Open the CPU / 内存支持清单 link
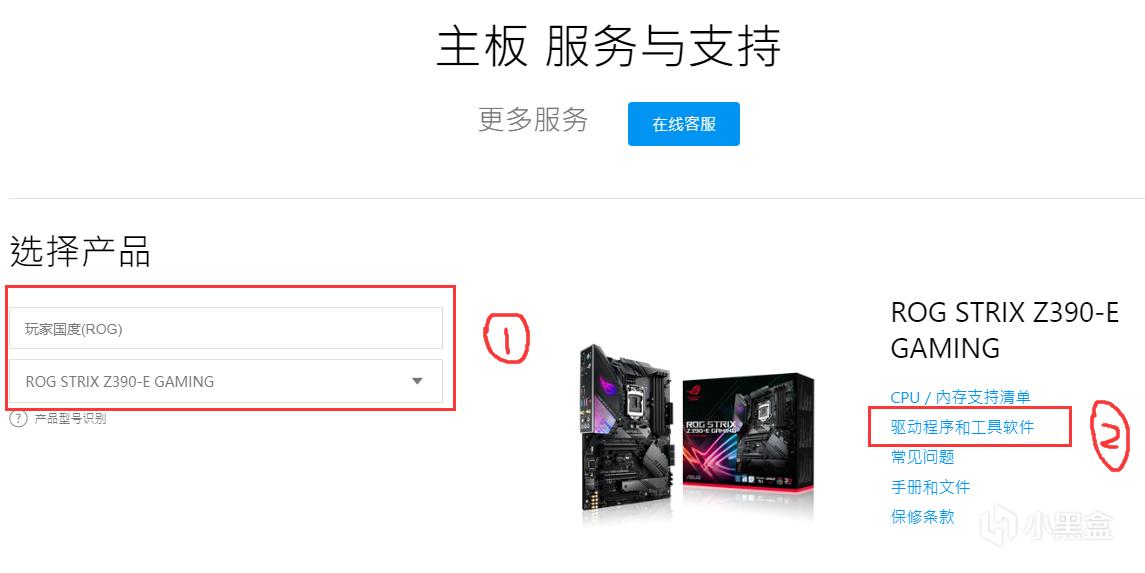 960,397
